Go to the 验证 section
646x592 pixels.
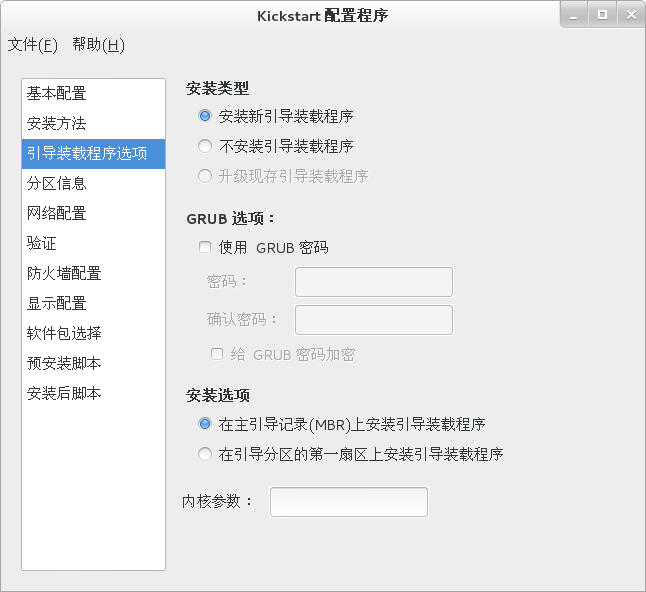pyautogui.click(x=94, y=243)
